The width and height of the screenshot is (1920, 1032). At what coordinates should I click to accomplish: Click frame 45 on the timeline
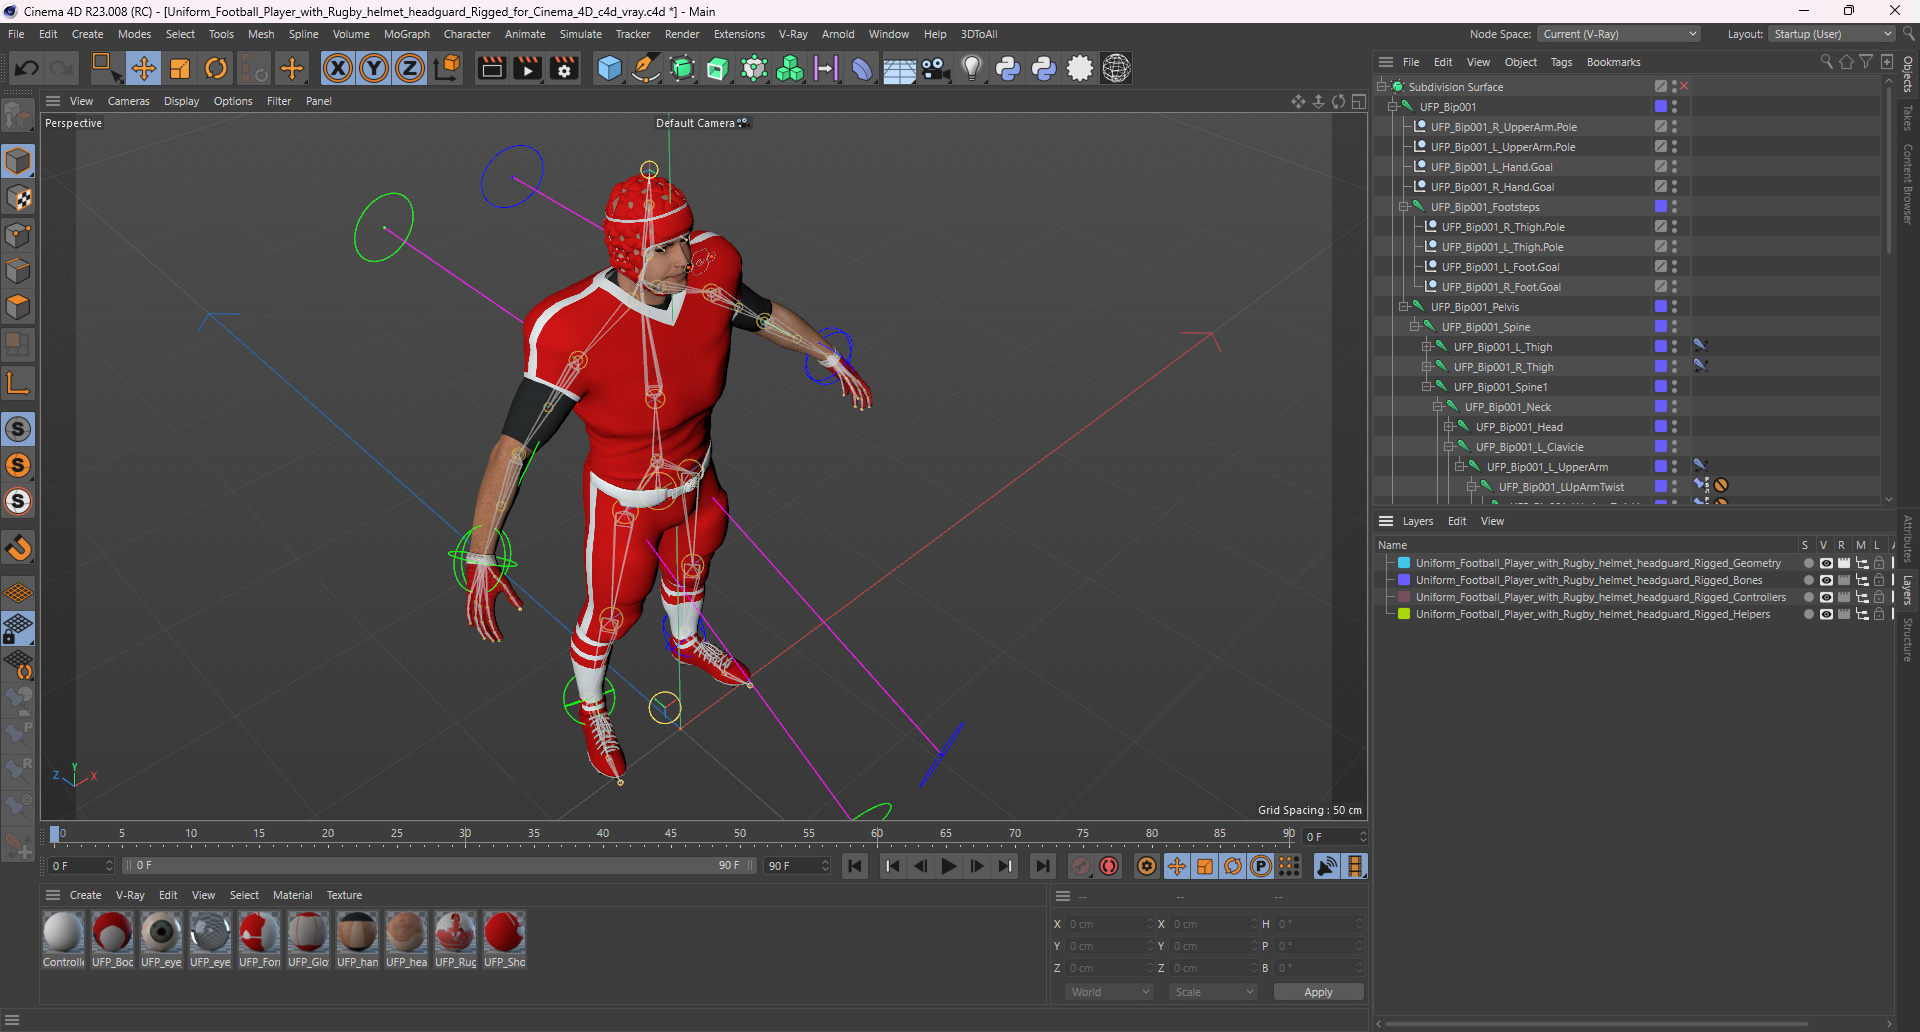[671, 833]
